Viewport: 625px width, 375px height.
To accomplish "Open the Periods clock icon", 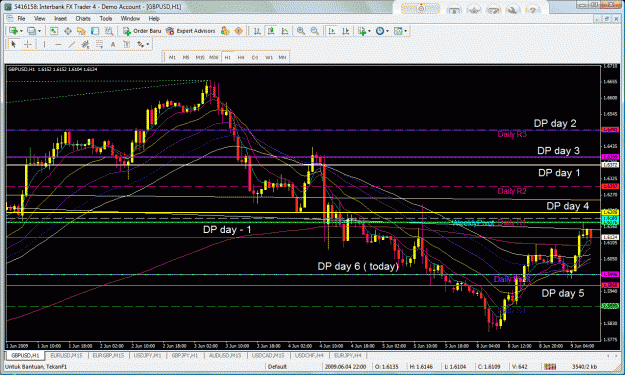I will pyautogui.click(x=380, y=31).
